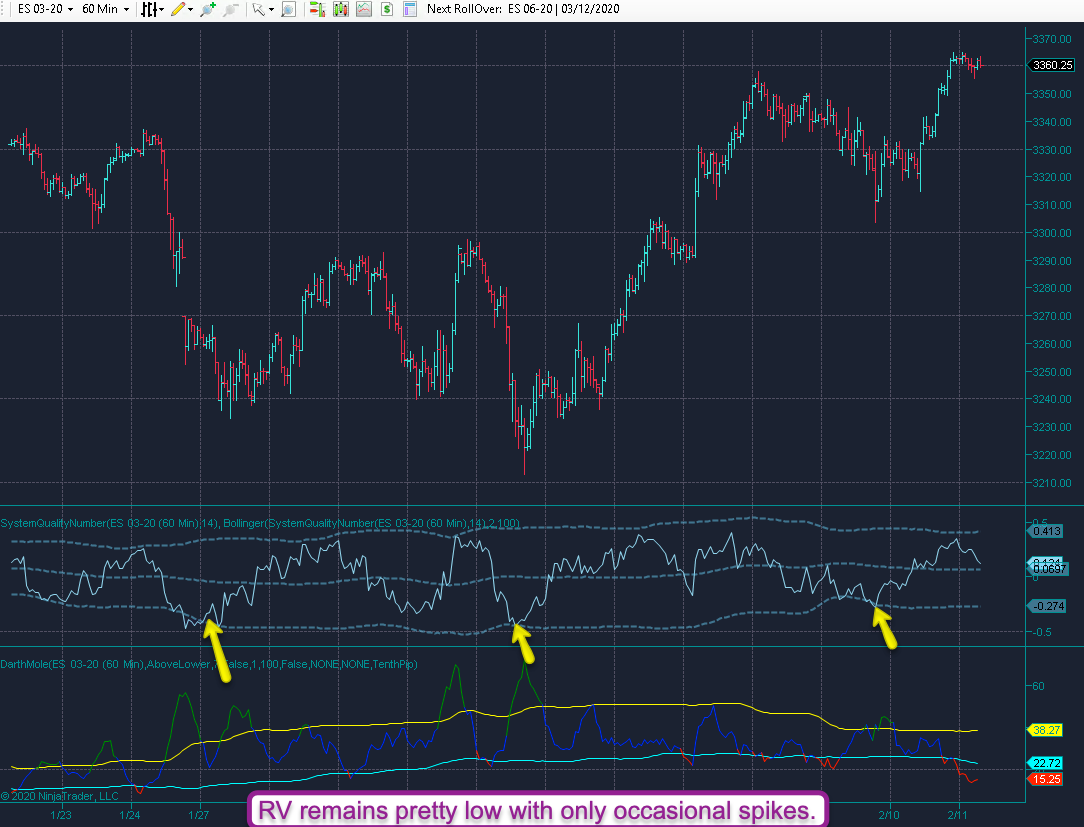Click the greyed zoom out magnifier icon
The height and width of the screenshot is (827, 1084).
230,9
